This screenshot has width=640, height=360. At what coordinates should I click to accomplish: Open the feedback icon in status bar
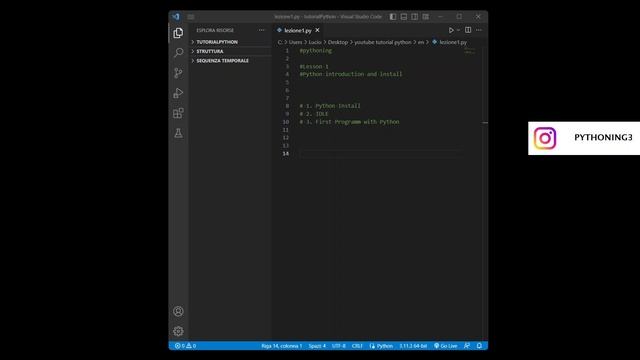[467, 346]
